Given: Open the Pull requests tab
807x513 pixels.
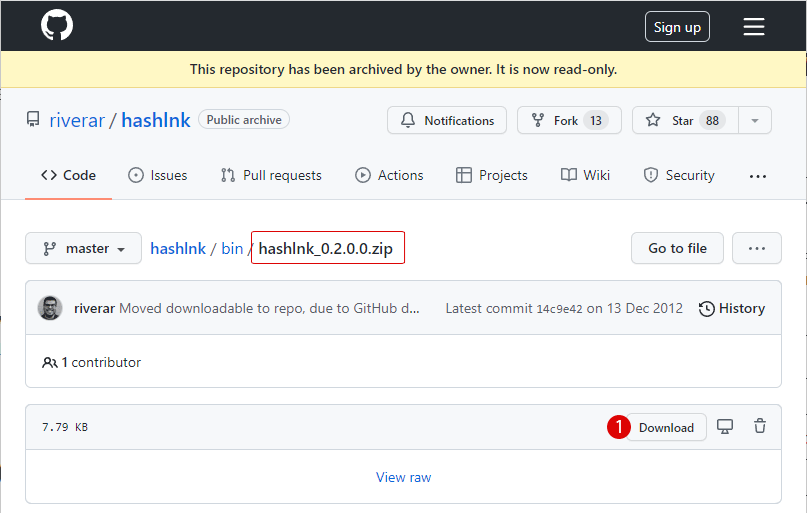Looking at the screenshot, I should point(271,175).
